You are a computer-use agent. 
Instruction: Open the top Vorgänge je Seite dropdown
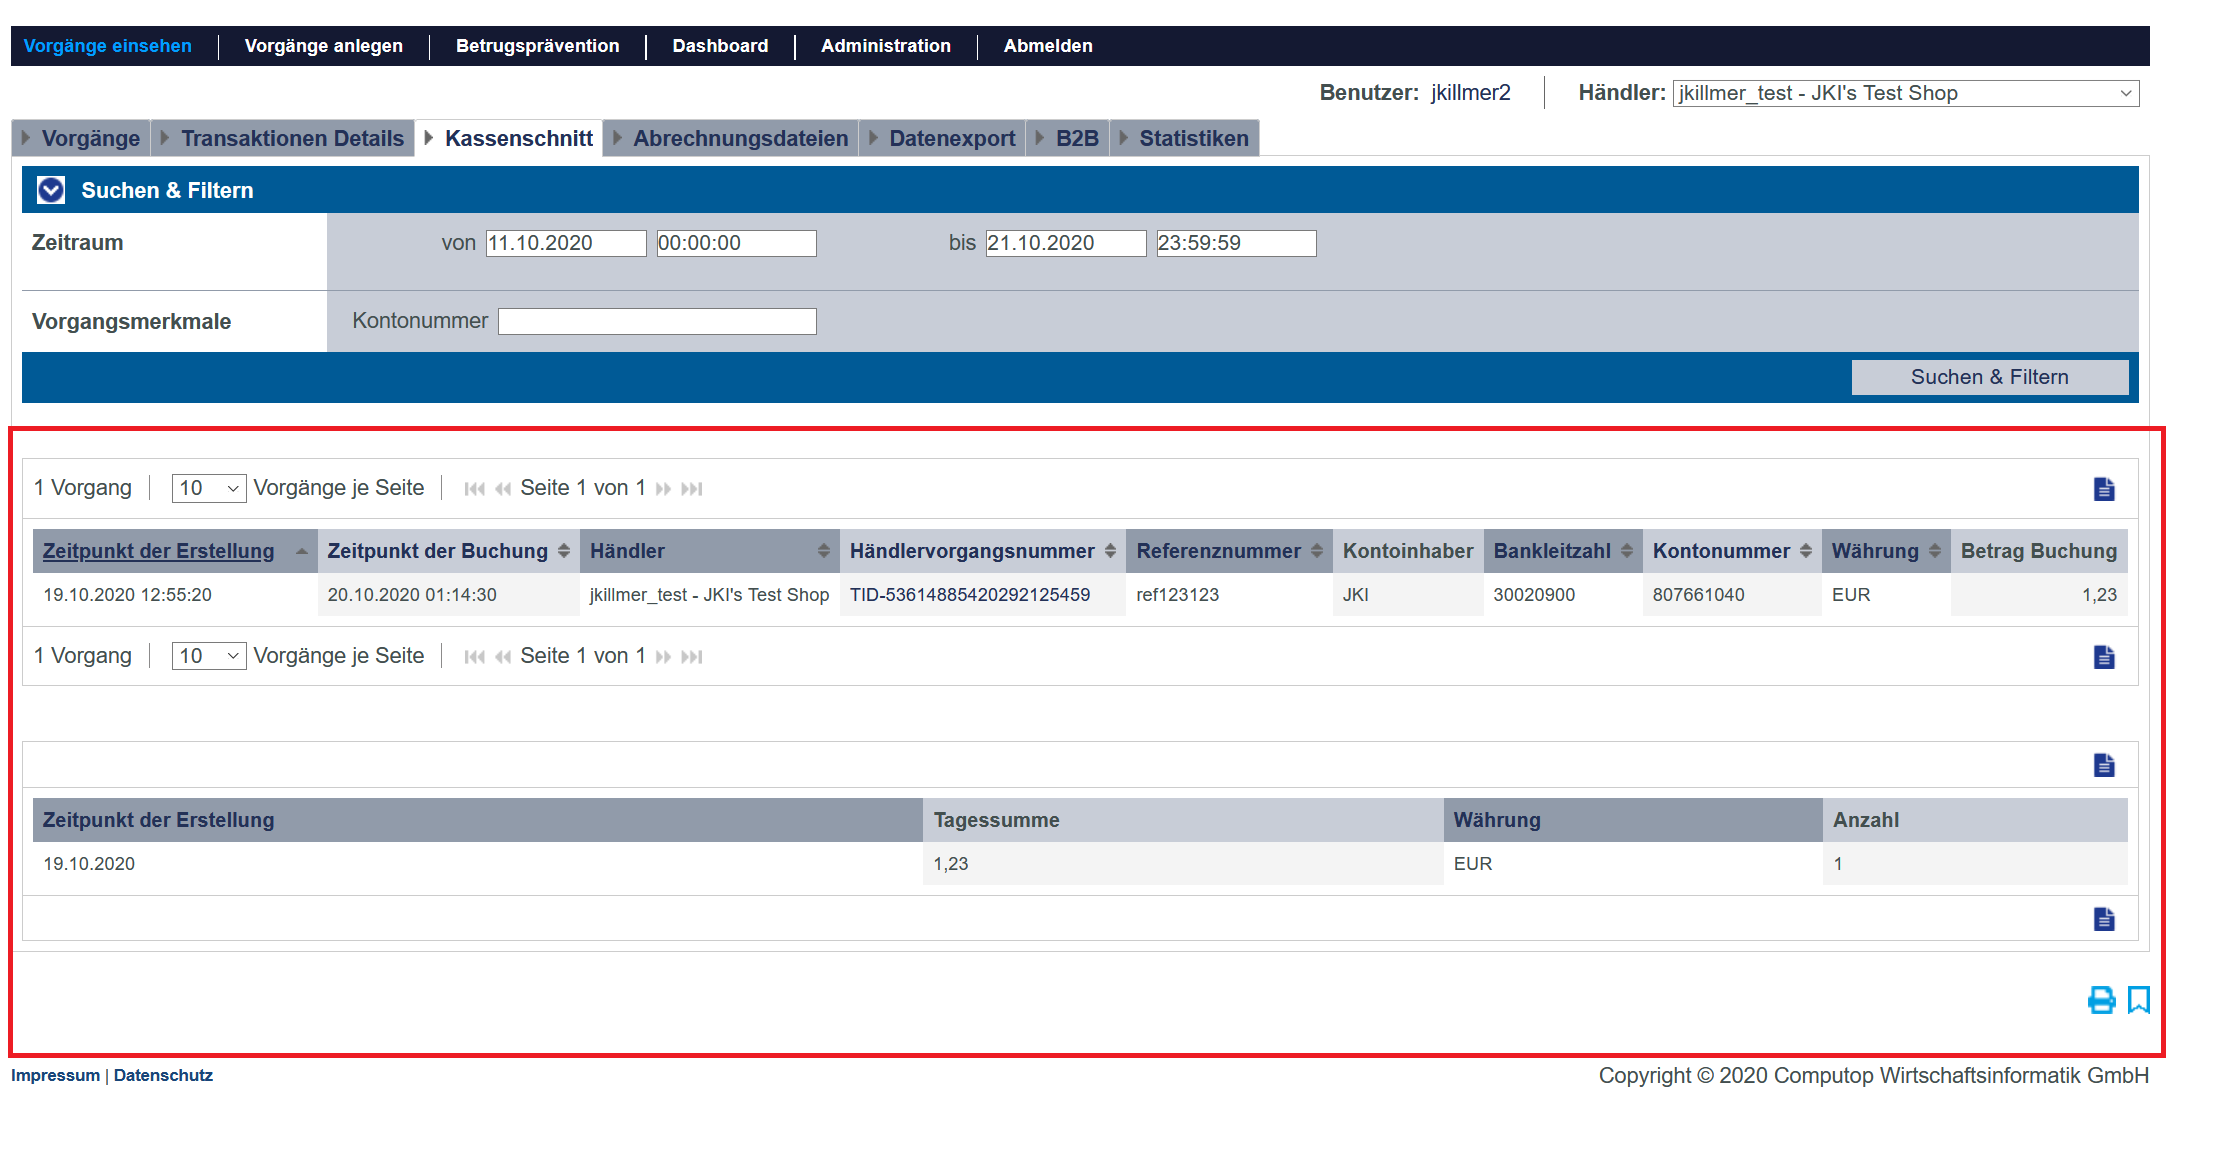(x=208, y=488)
